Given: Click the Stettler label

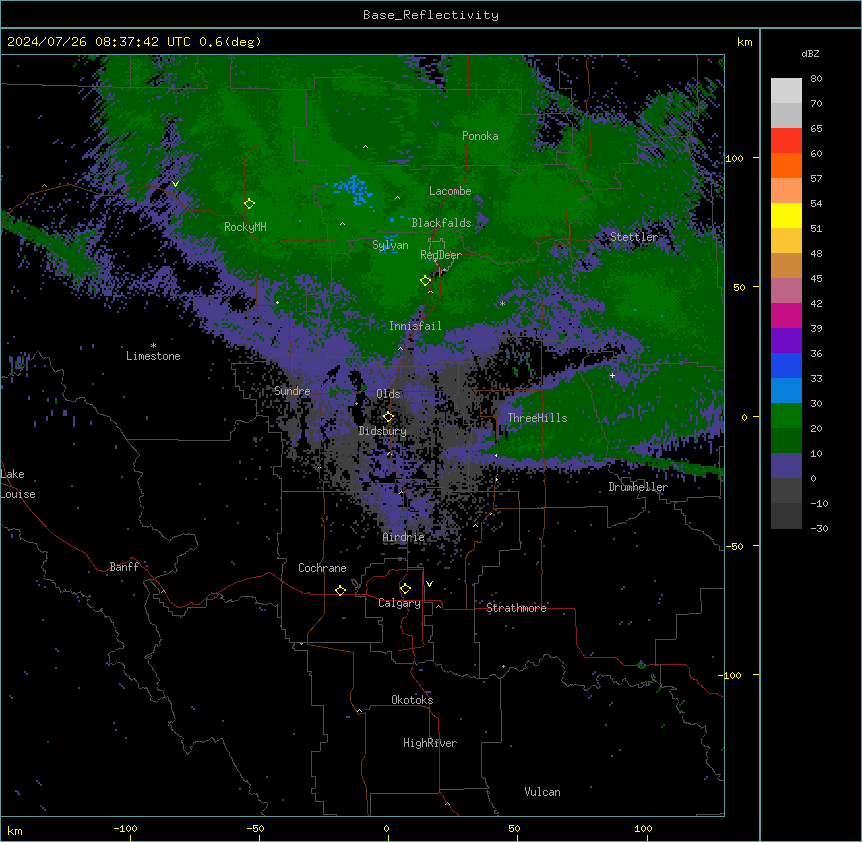Looking at the screenshot, I should coord(634,237).
